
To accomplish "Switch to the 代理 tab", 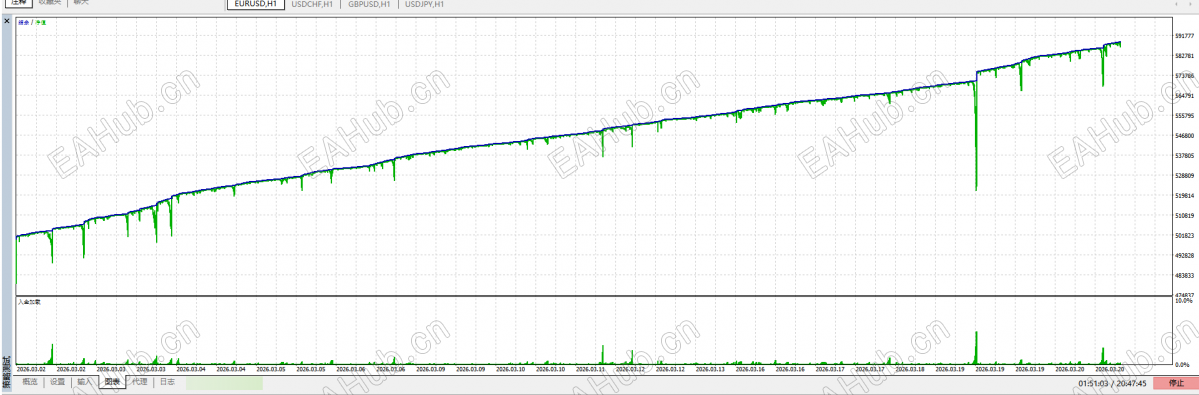I will pyautogui.click(x=140, y=381).
